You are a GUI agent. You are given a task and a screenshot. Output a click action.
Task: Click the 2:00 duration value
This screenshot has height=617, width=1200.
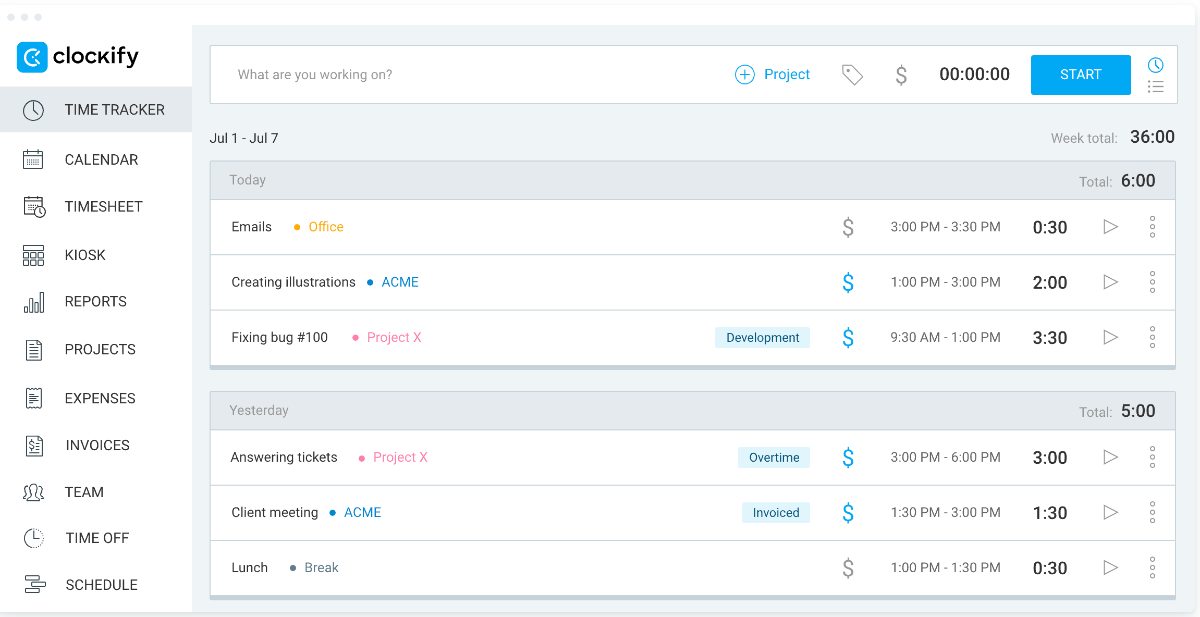pos(1050,283)
